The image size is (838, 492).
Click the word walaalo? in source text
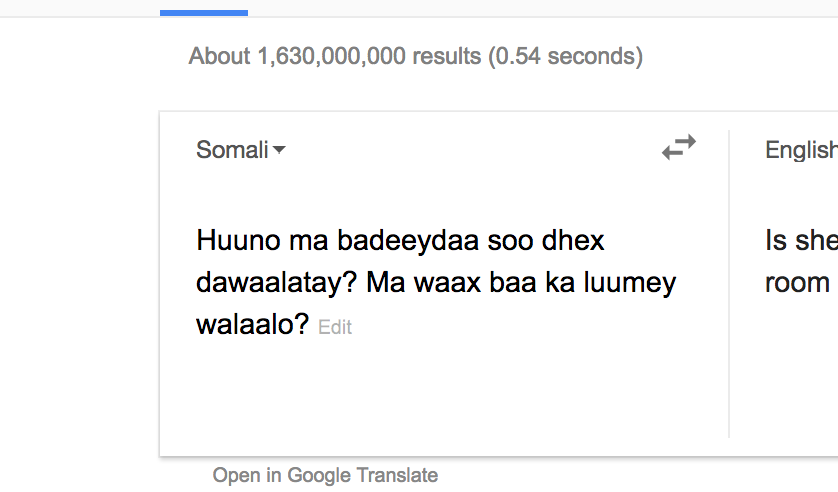click(252, 324)
